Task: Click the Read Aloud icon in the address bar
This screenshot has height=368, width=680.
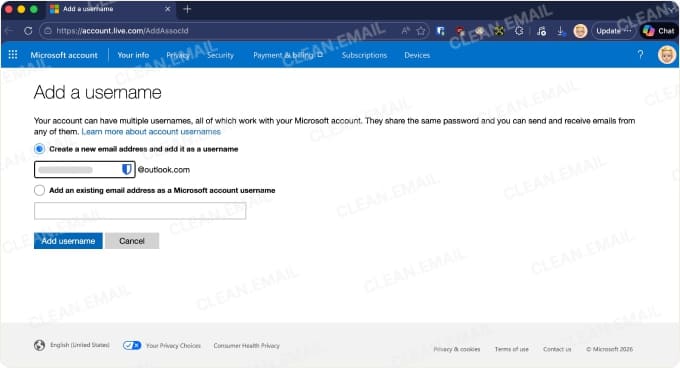Action: click(x=405, y=31)
